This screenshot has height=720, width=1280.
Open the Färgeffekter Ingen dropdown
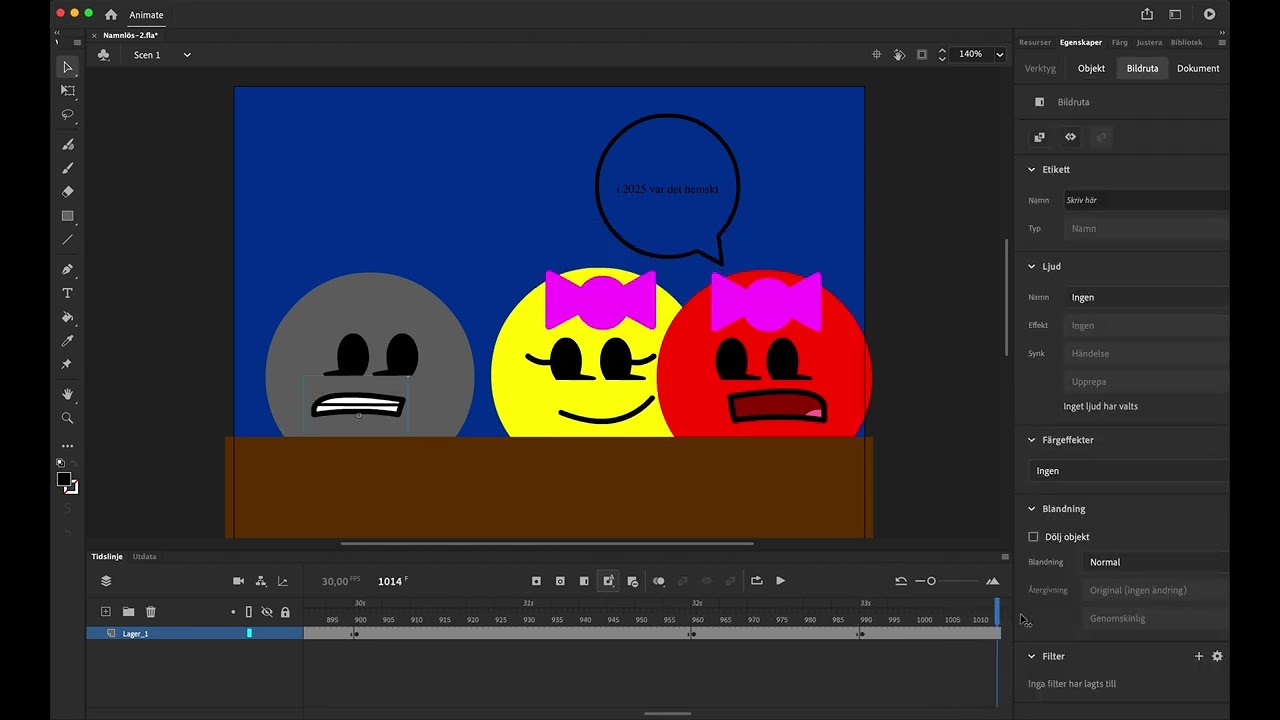tap(1129, 471)
